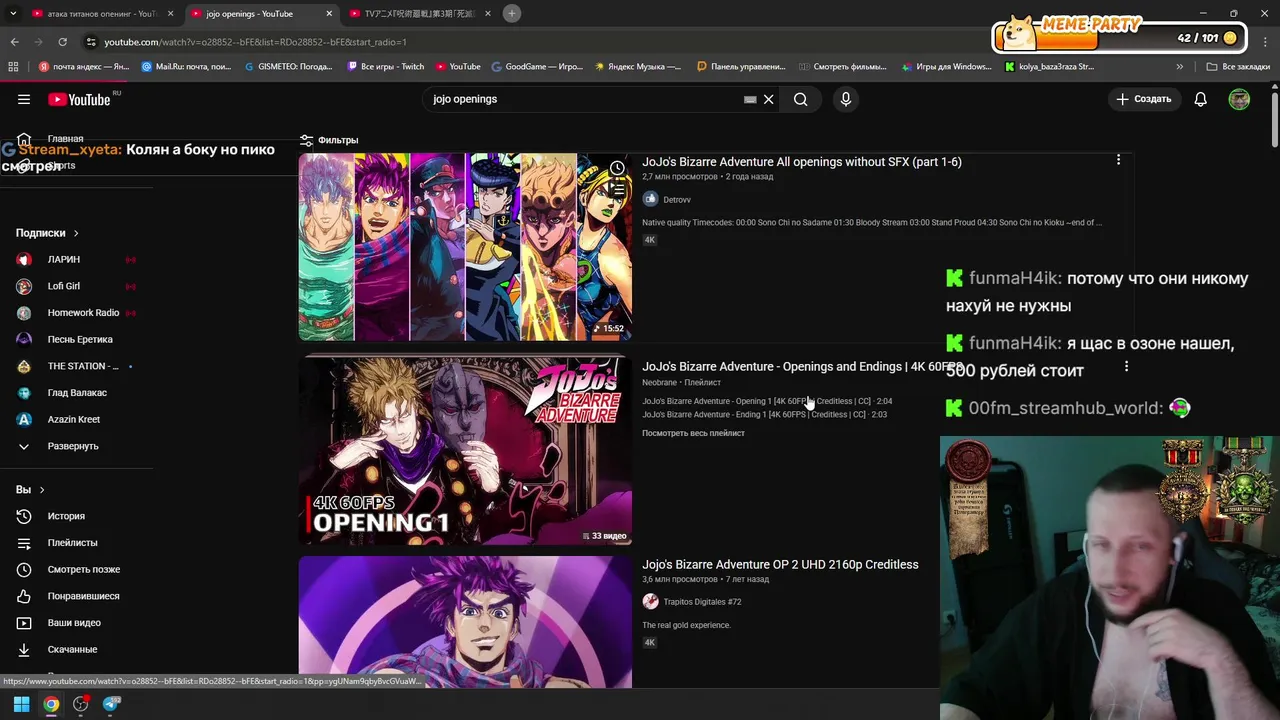The image size is (1280, 720).
Task: Add to Watch Later via clock on thumbnail
Action: coord(617,167)
